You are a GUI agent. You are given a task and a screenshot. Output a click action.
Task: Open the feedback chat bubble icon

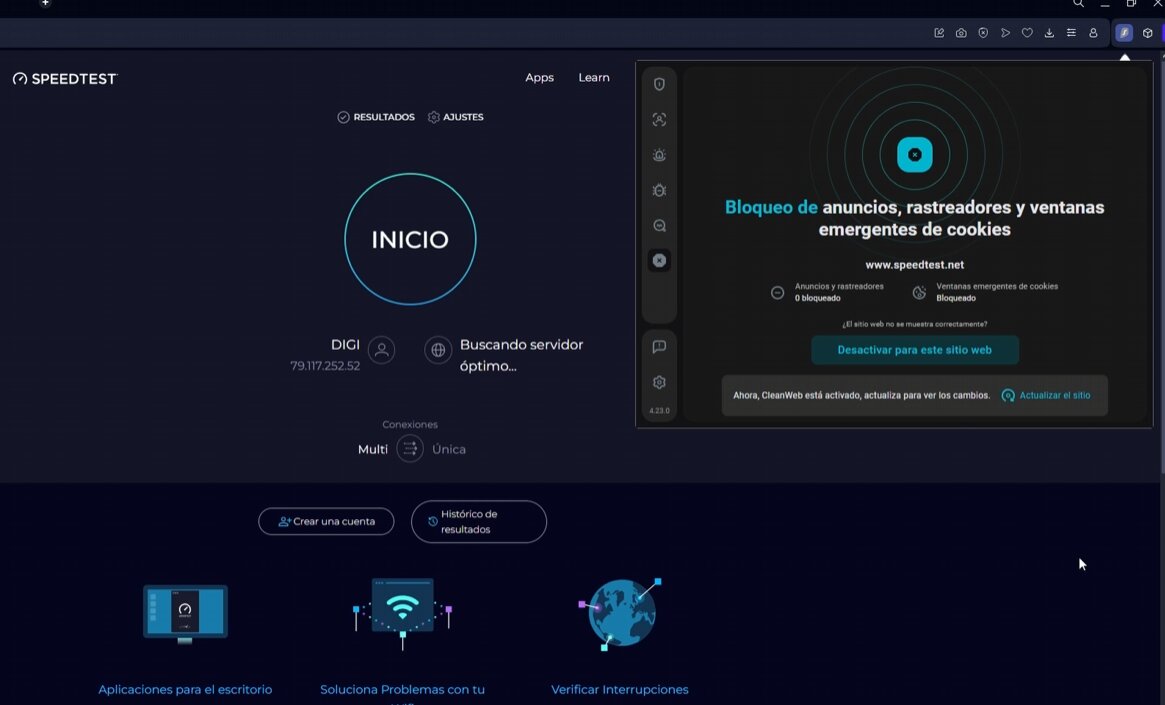pos(659,347)
